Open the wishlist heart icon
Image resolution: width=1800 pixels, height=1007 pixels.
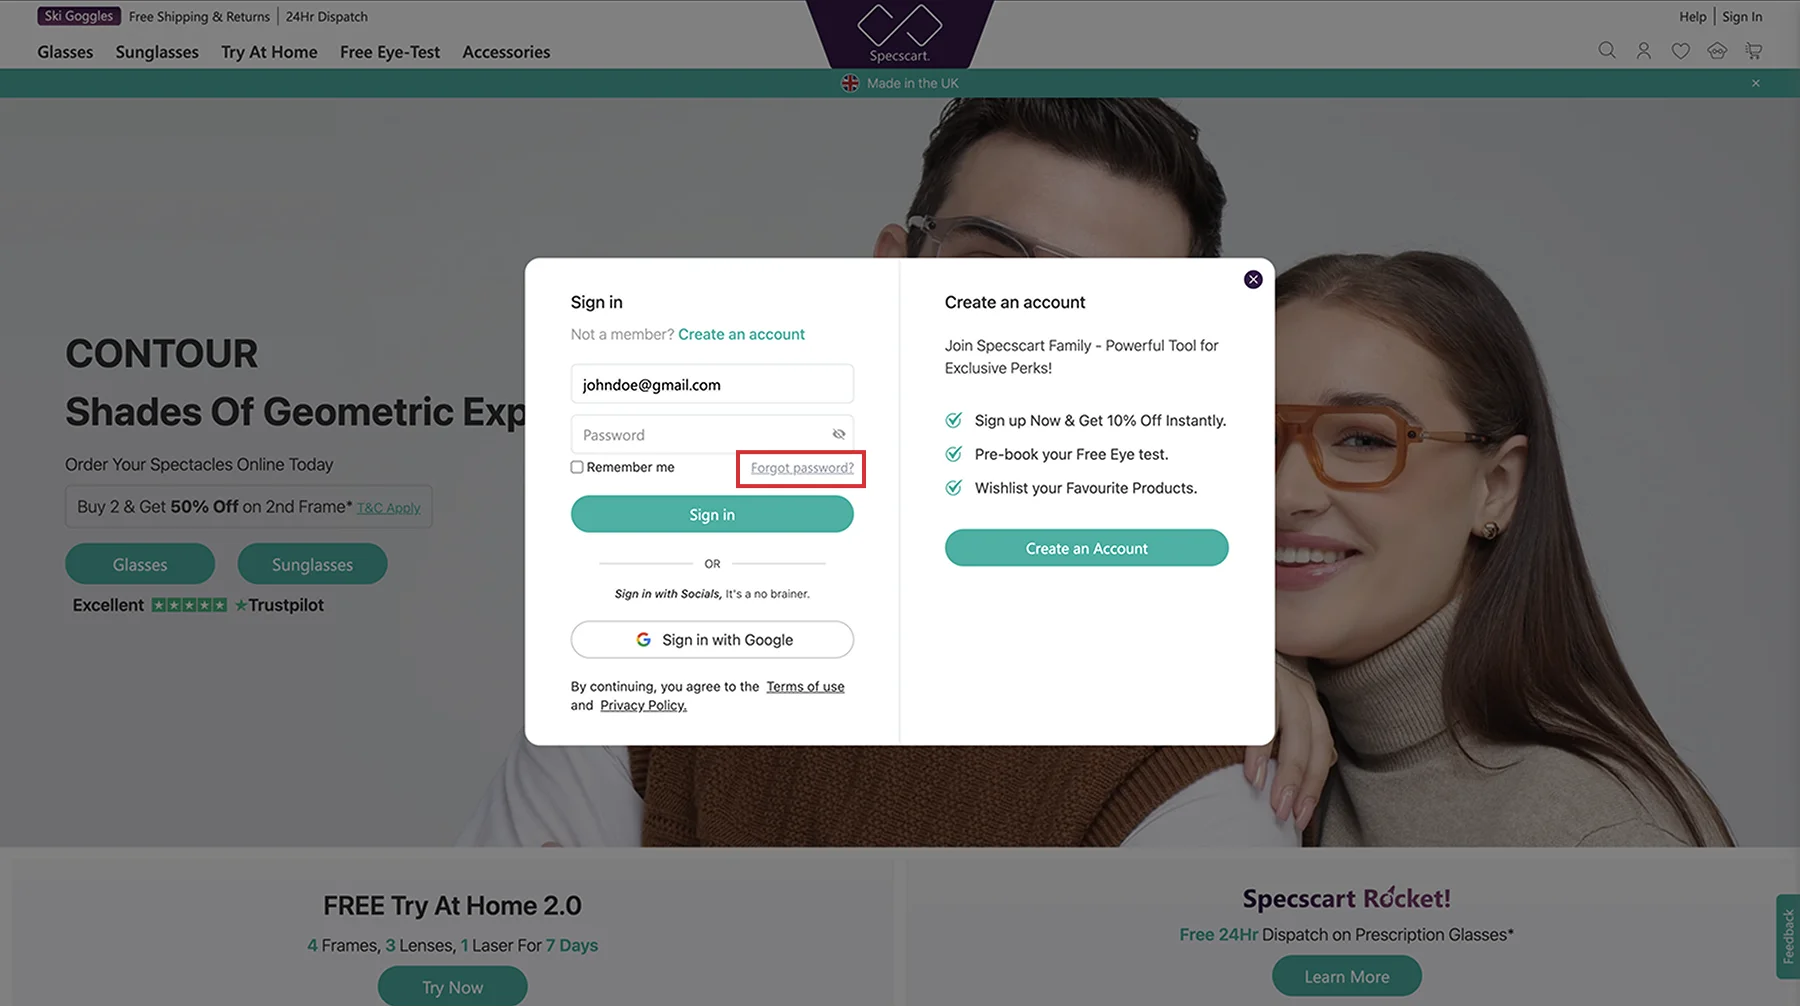(1680, 50)
